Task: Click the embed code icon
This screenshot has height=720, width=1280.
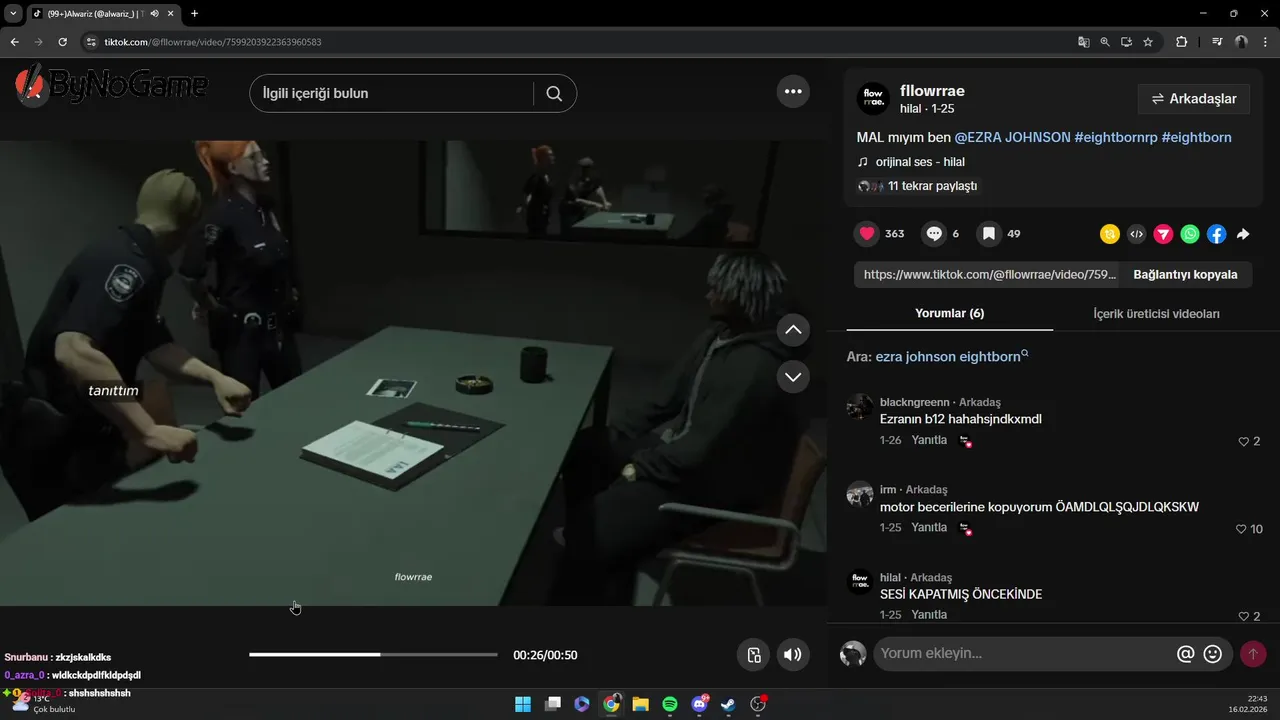Action: pyautogui.click(x=1136, y=234)
